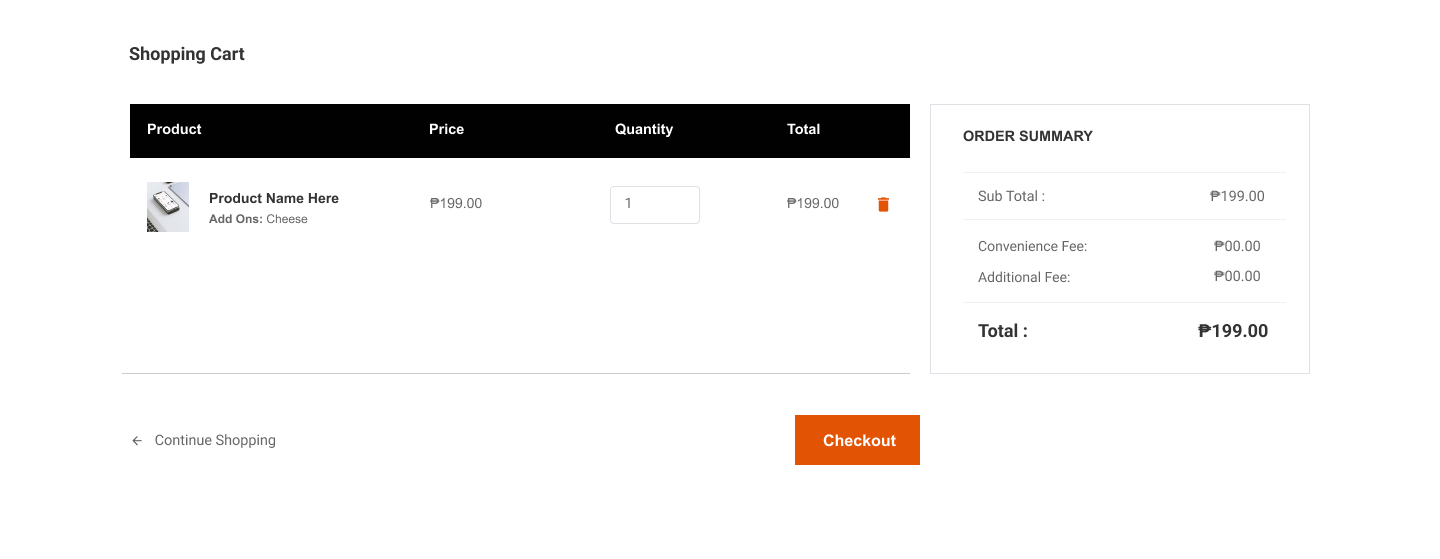Click the Product column header
Image resolution: width=1440 pixels, height=559 pixels.
coord(174,129)
